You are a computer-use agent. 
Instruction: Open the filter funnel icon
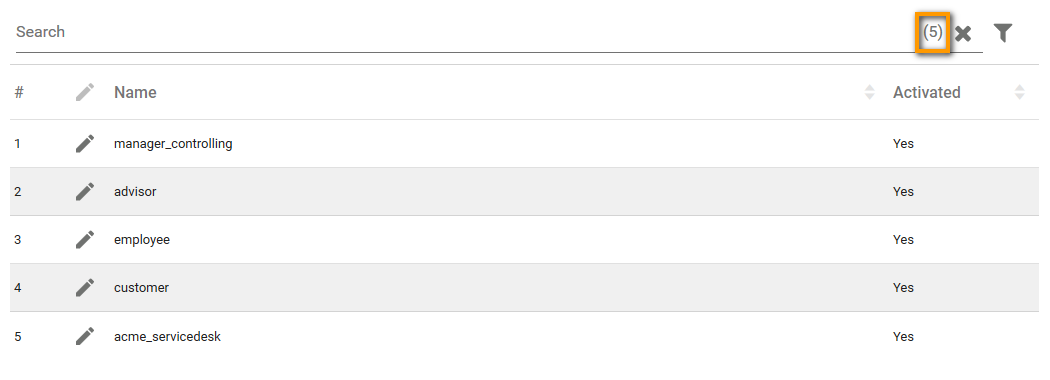1002,33
